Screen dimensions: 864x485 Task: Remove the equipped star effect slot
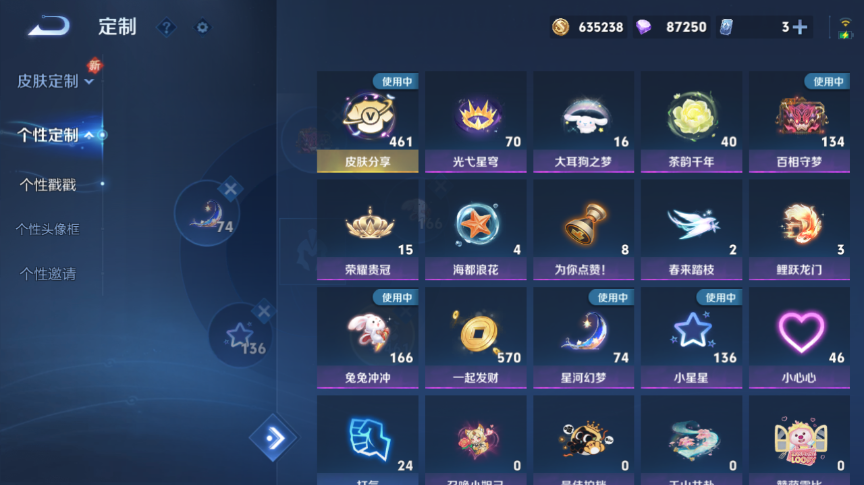264,311
